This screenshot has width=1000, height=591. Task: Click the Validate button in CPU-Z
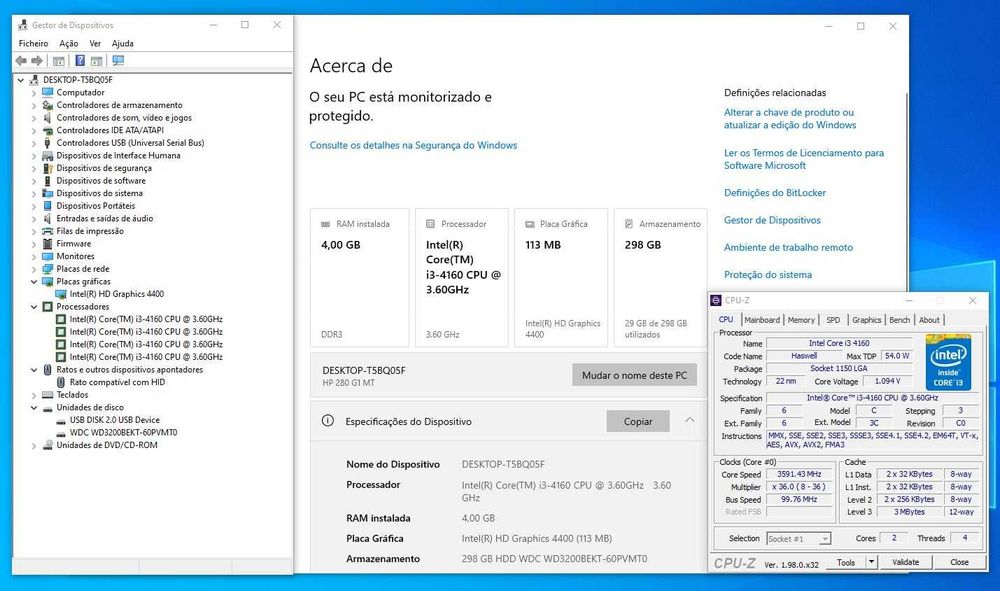point(906,562)
